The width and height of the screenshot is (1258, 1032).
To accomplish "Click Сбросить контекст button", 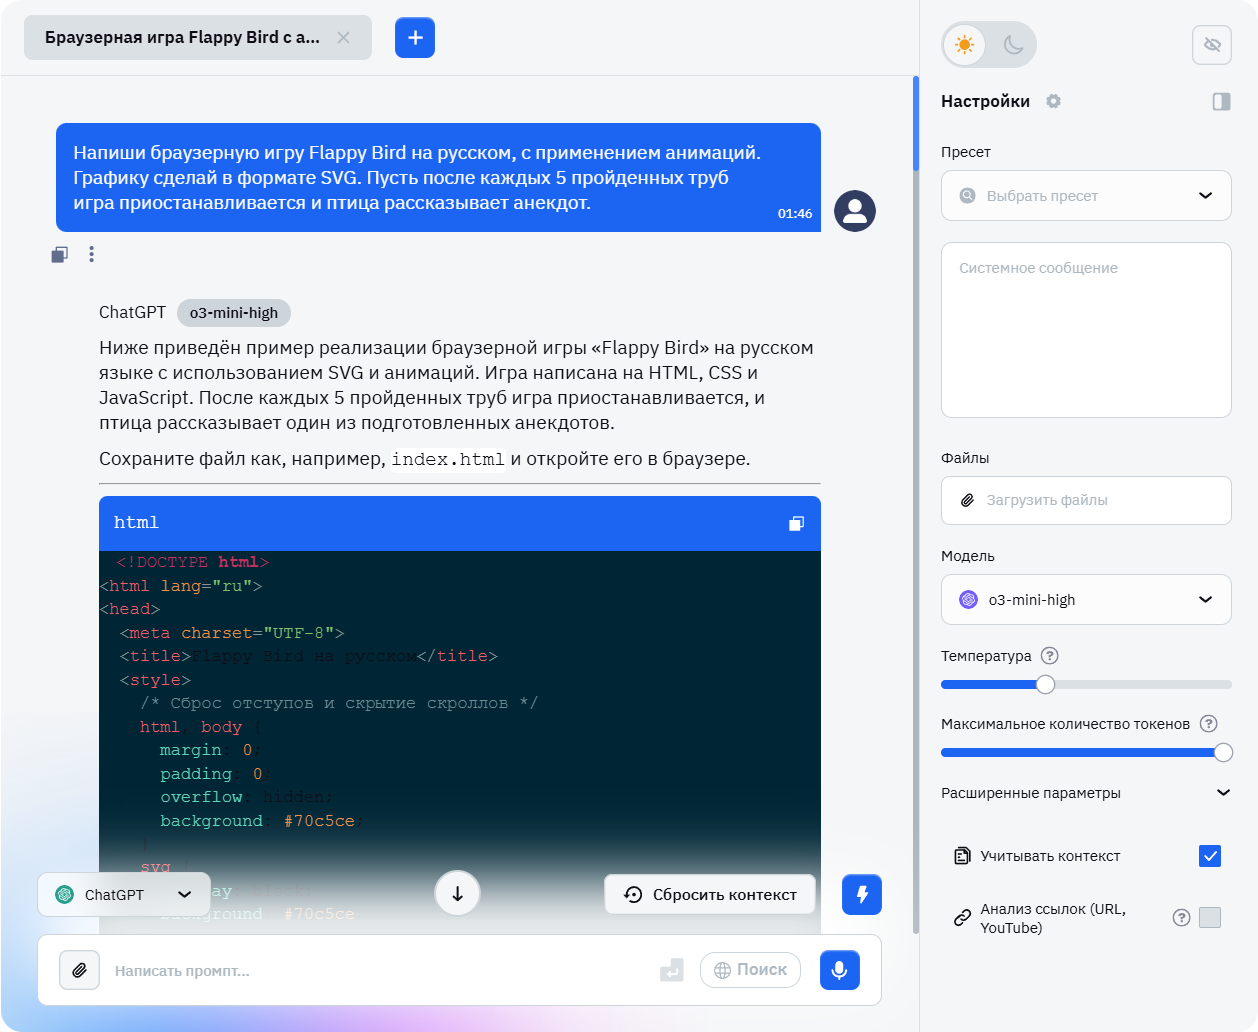I will click(x=710, y=895).
